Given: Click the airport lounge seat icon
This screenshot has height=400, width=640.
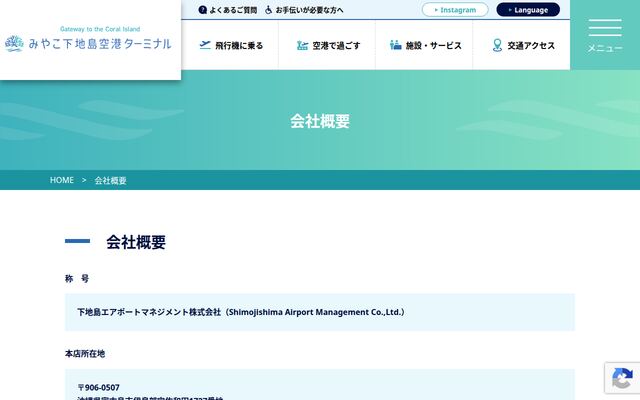Looking at the screenshot, I should (302, 45).
